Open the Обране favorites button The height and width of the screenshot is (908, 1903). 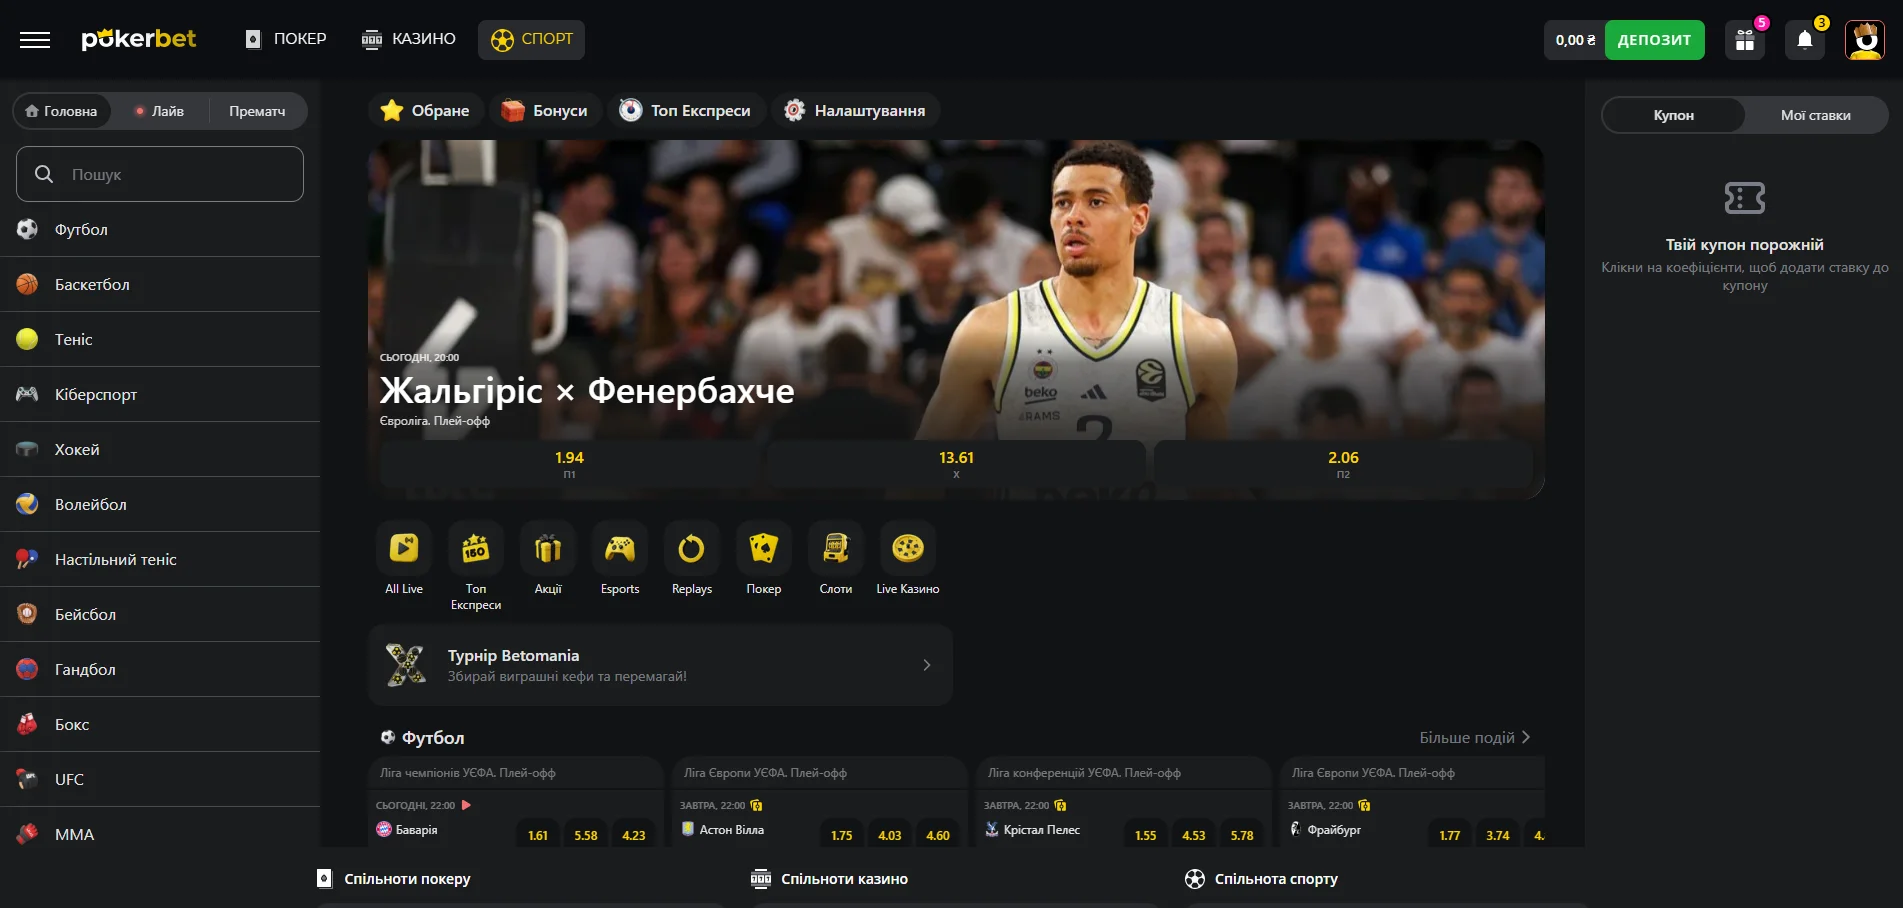[x=426, y=110]
